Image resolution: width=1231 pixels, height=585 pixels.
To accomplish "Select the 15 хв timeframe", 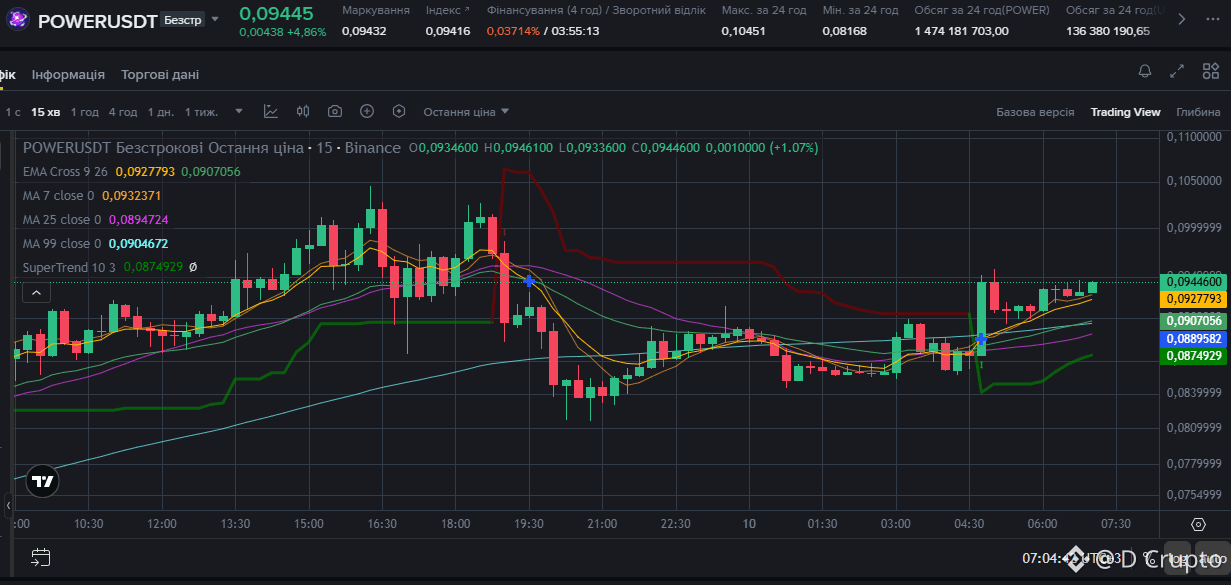I will click(46, 112).
